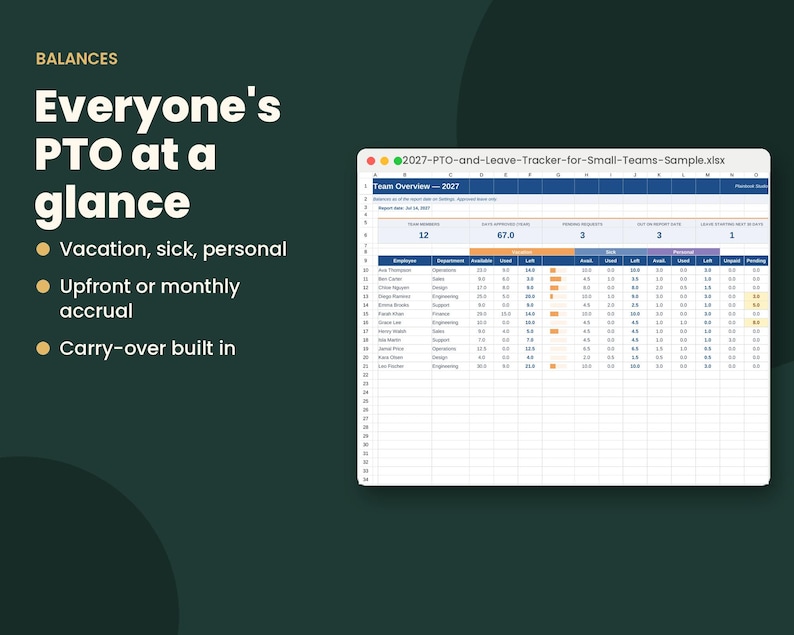Click the 2027-PTO-and-Leave-Tracker file name title
Viewport: 794px width, 635px height.
pos(564,161)
